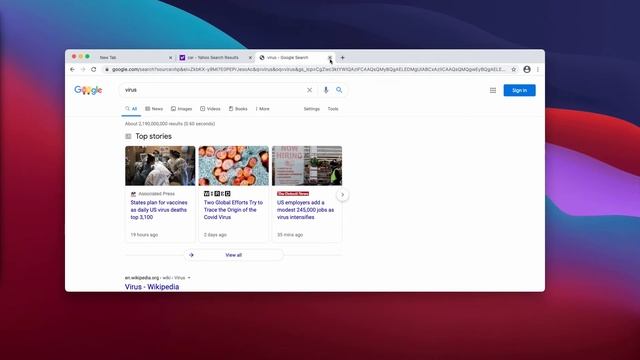This screenshot has height=360, width=640.
Task: Click the blue Sign in button
Action: coord(519,90)
